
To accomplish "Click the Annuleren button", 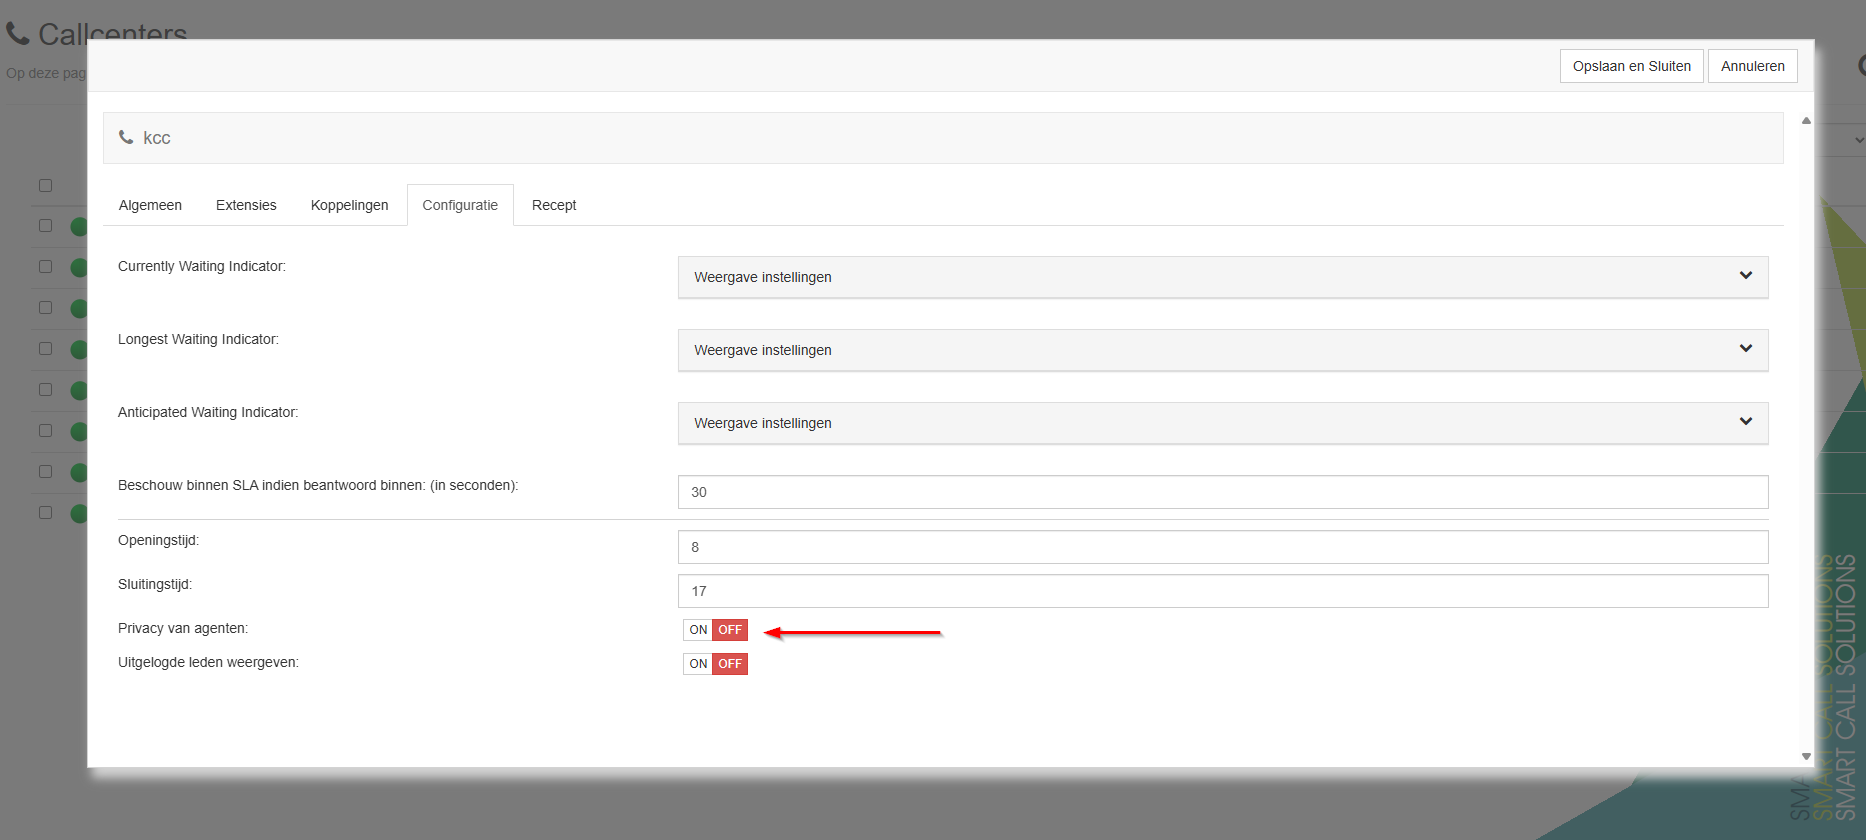I will [x=1752, y=66].
